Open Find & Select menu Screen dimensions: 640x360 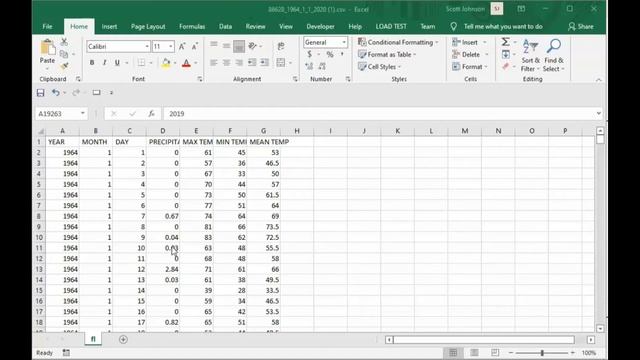pos(554,56)
